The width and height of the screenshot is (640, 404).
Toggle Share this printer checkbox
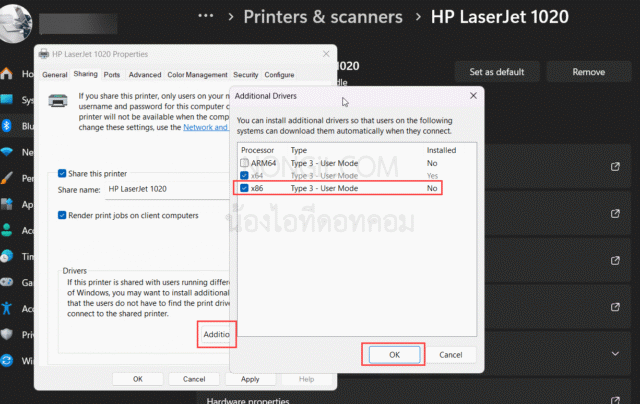(62, 173)
